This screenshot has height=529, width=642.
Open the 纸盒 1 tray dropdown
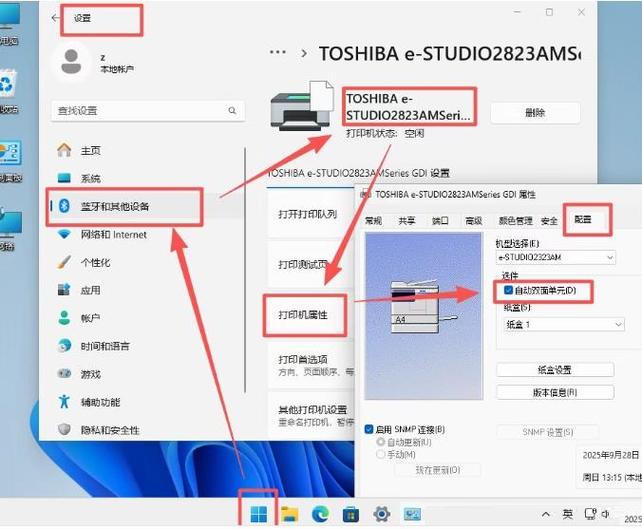tap(564, 325)
